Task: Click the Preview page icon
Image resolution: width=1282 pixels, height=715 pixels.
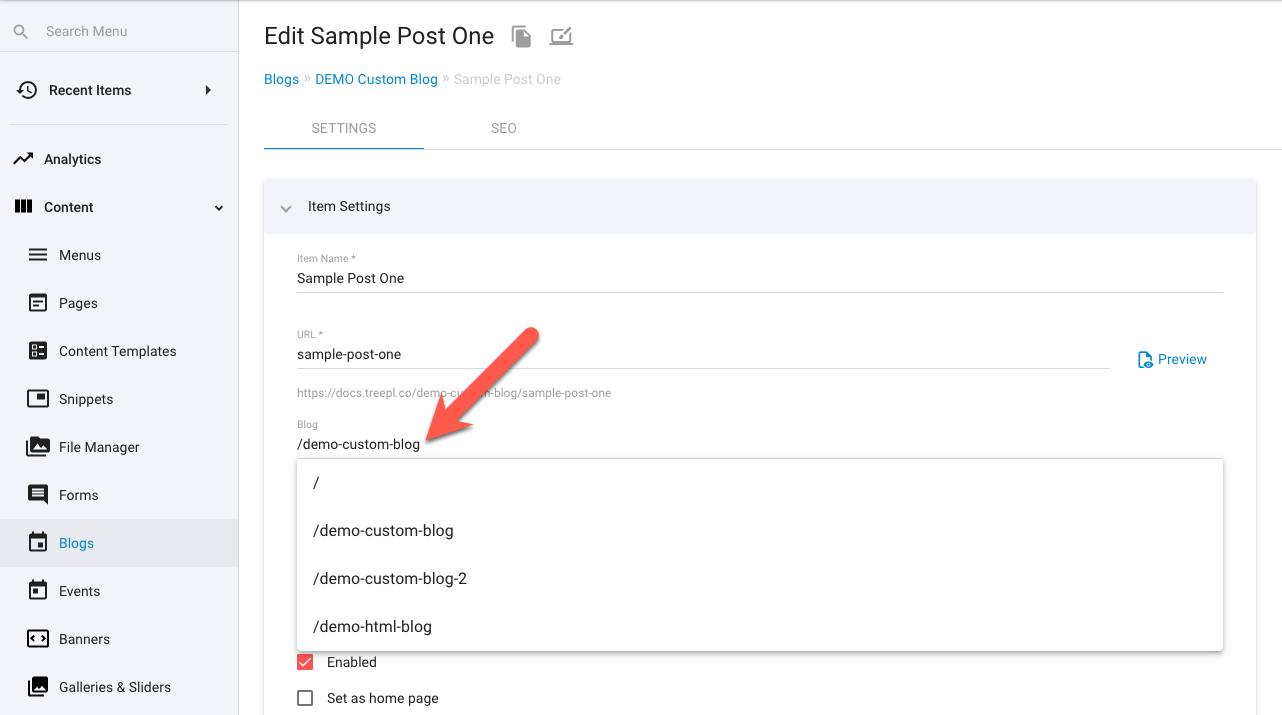Action: click(x=1146, y=360)
